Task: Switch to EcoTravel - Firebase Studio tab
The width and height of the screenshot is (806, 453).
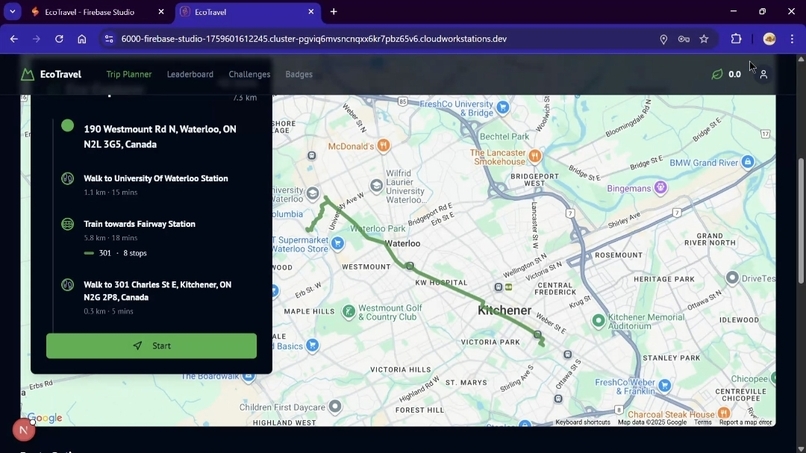Action: pyautogui.click(x=89, y=12)
